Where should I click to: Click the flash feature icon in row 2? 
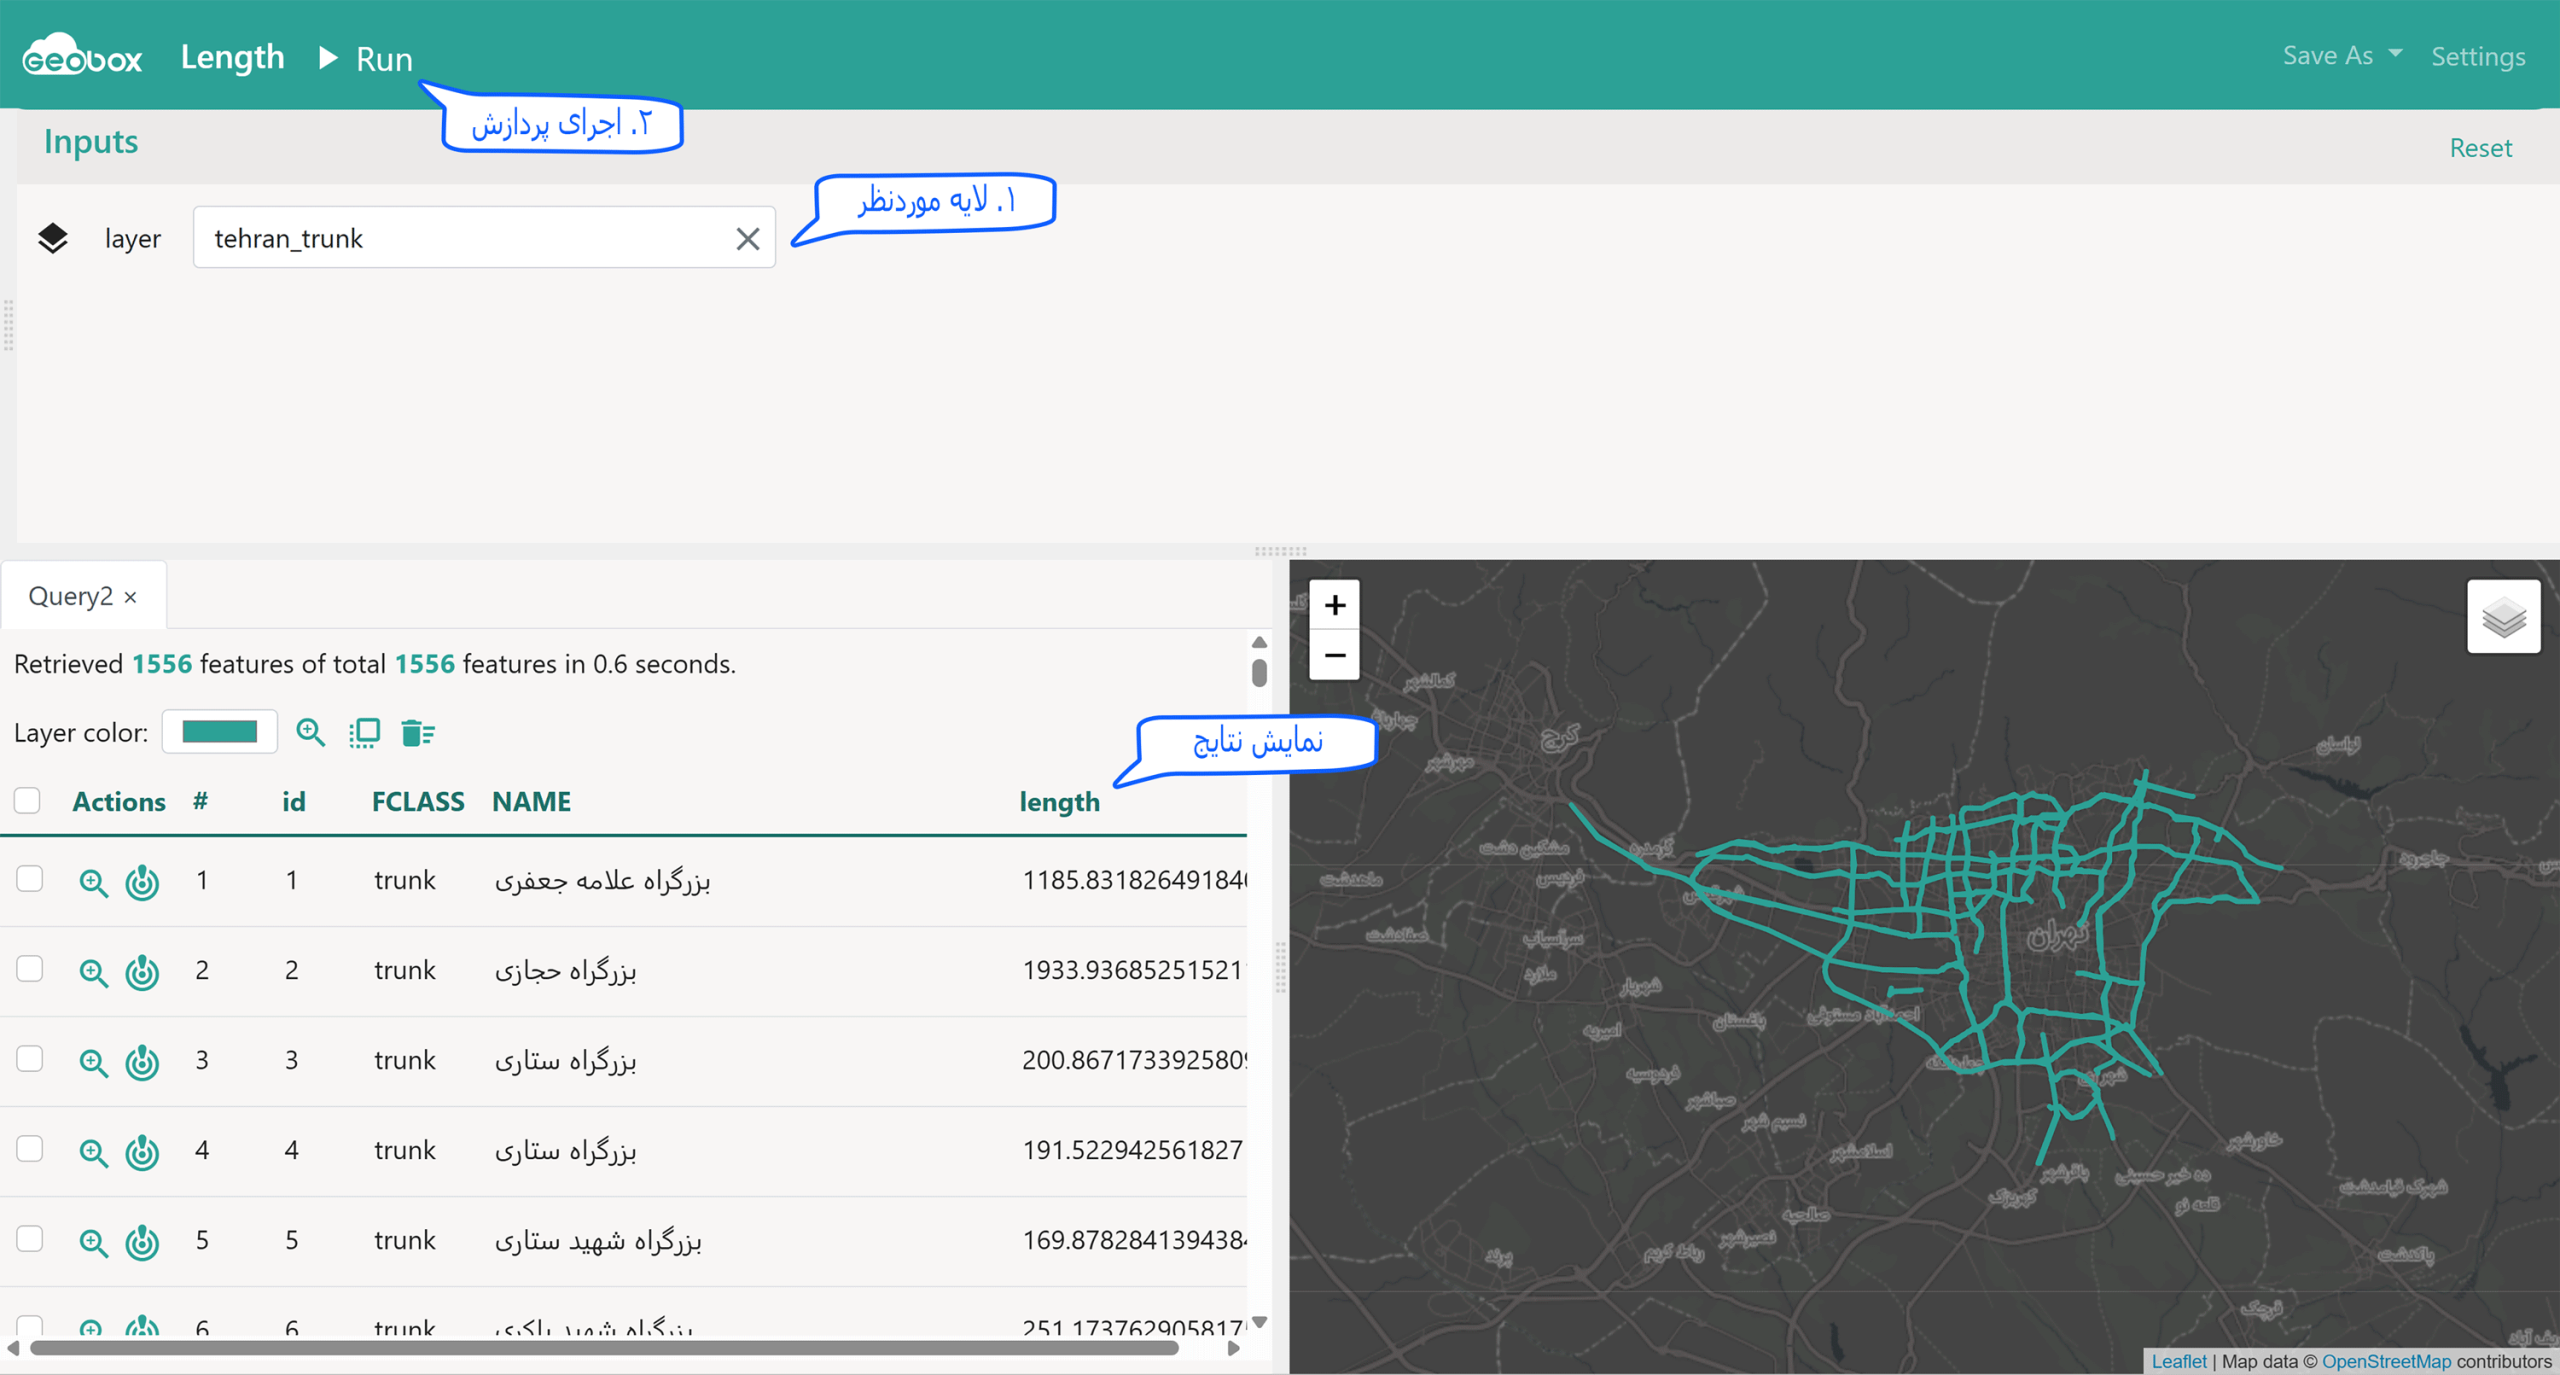(142, 971)
